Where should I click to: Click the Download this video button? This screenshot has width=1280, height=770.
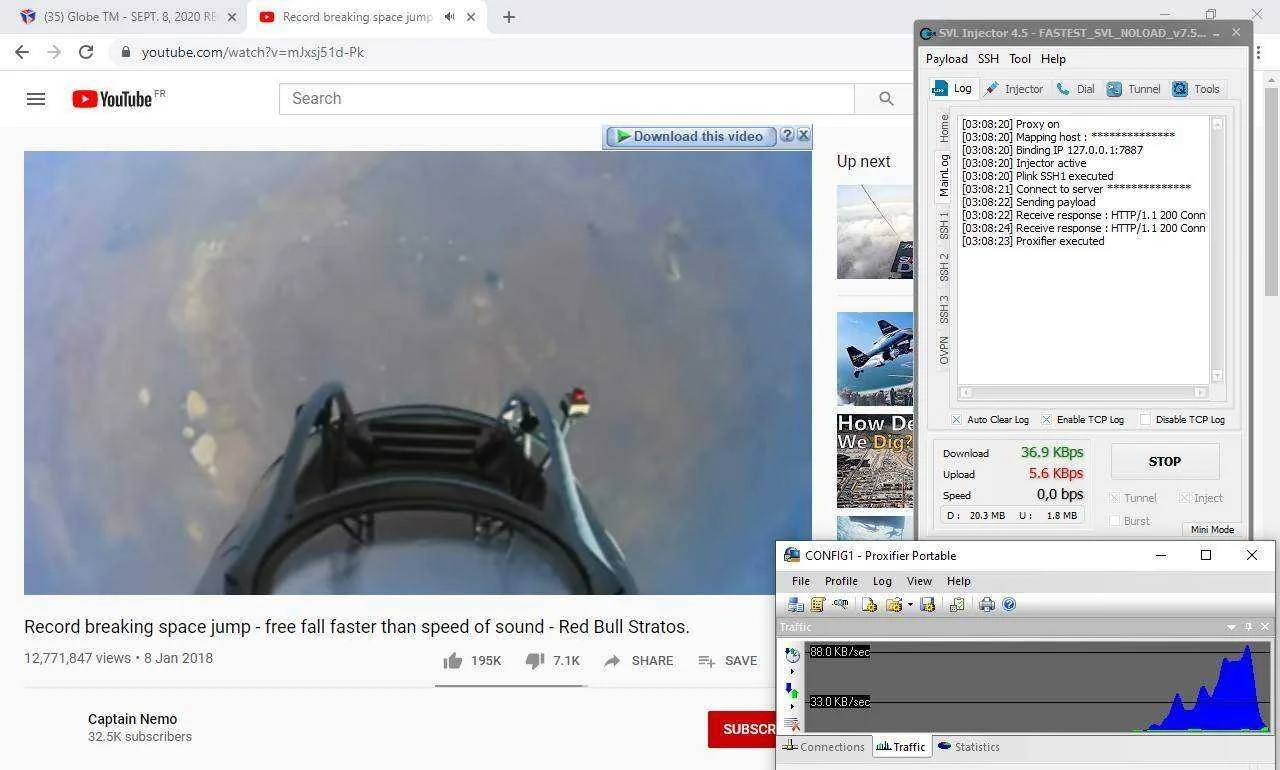(x=690, y=137)
